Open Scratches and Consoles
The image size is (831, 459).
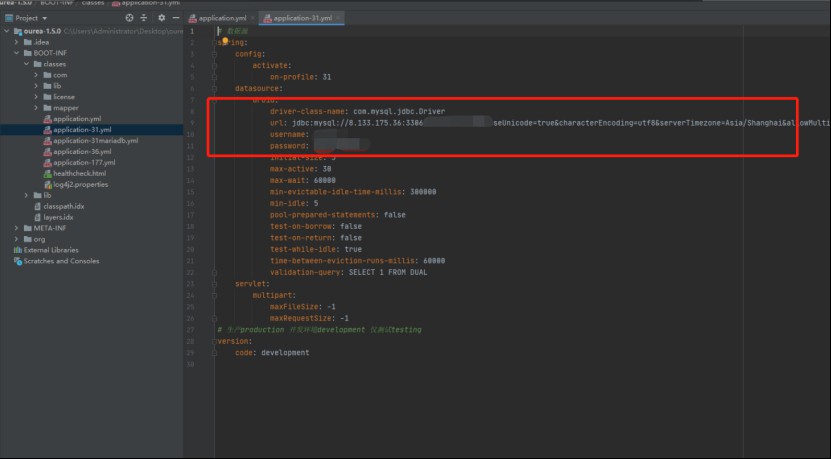click(61, 261)
